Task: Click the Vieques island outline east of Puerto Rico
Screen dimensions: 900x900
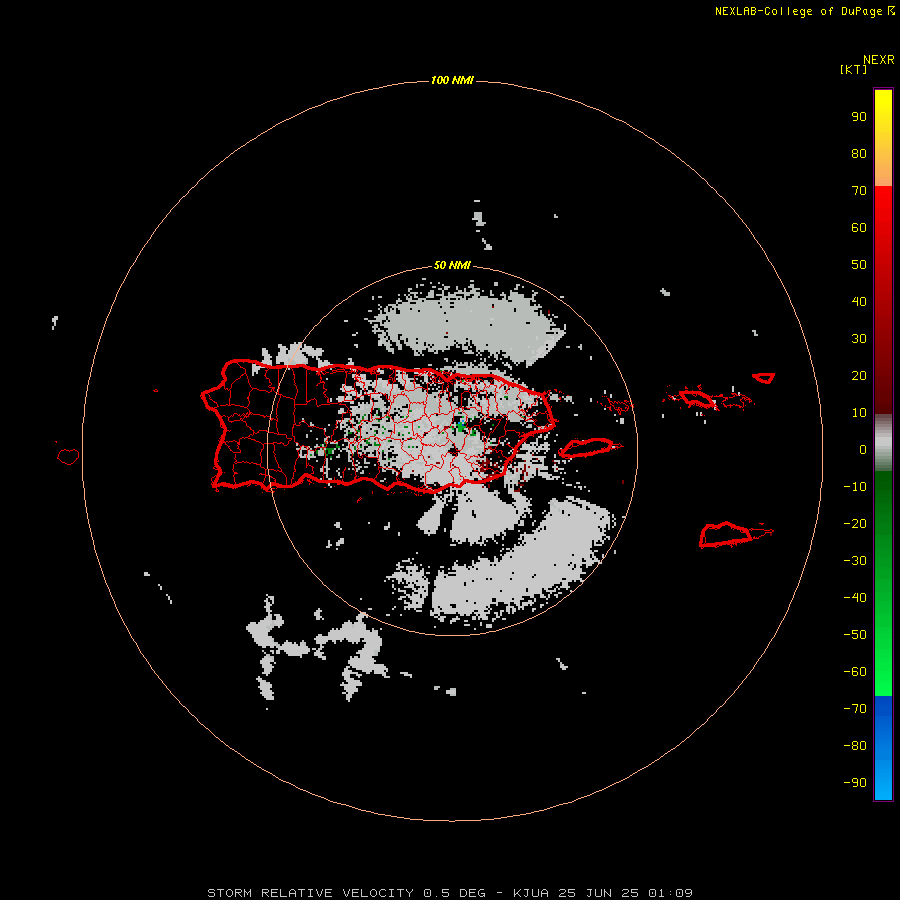Action: tap(589, 447)
